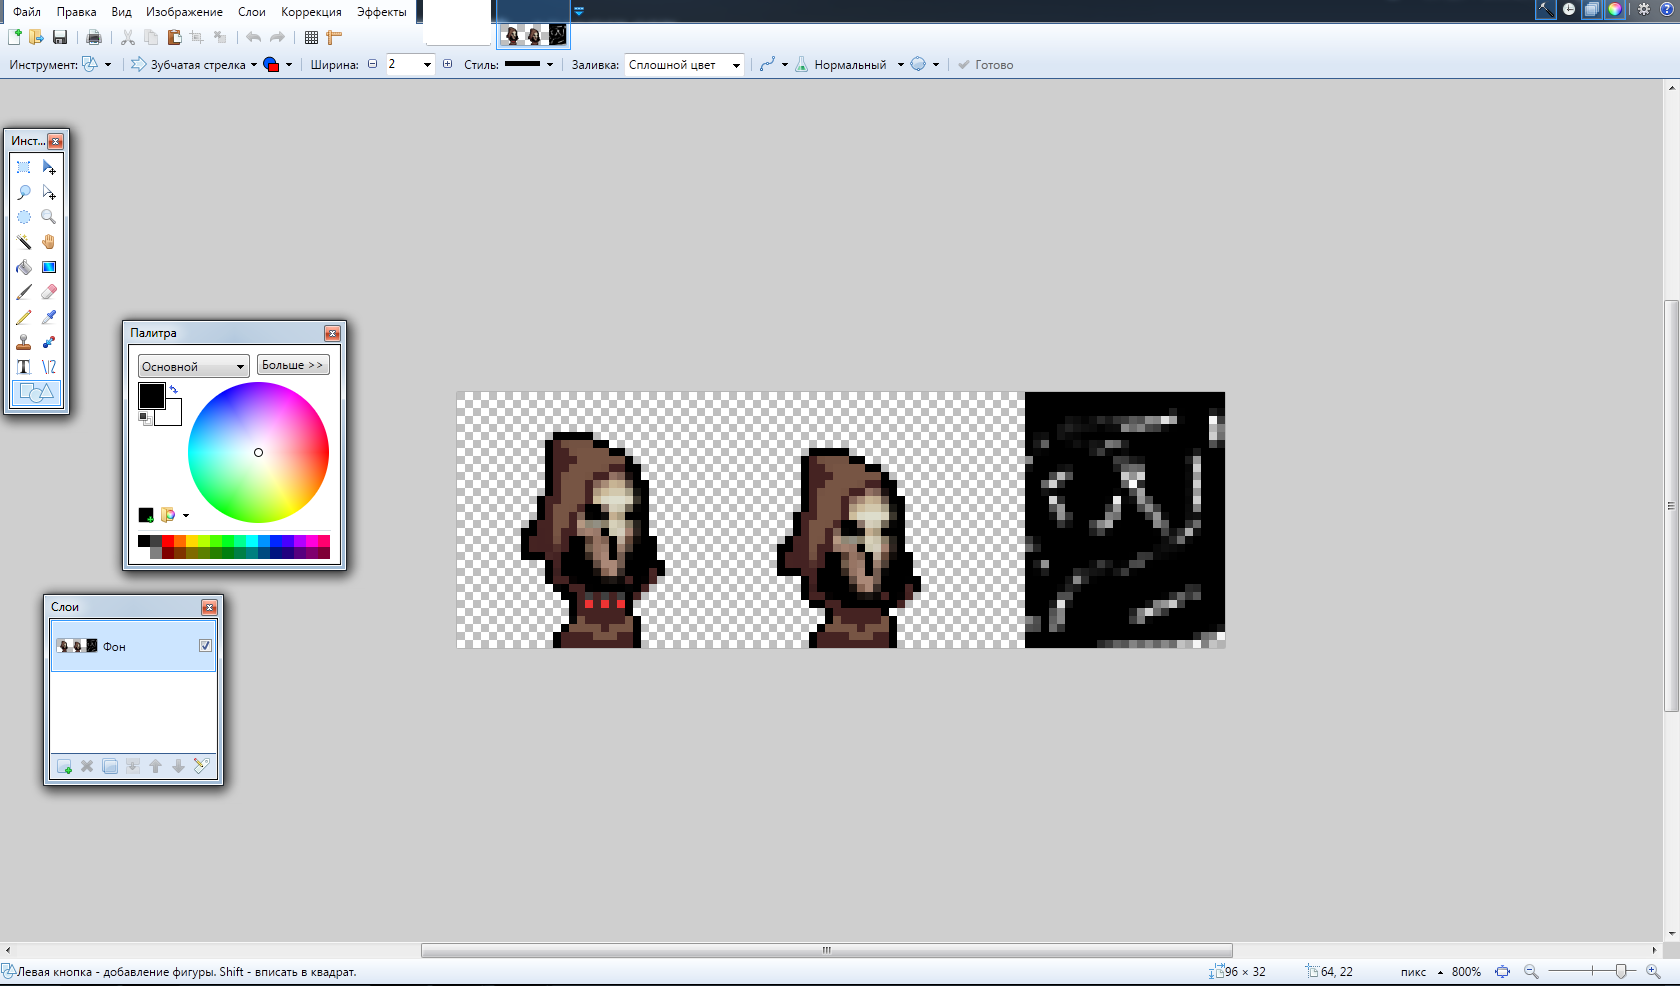Select the Lasso Select tool
This screenshot has height=986, width=1680.
click(x=24, y=192)
